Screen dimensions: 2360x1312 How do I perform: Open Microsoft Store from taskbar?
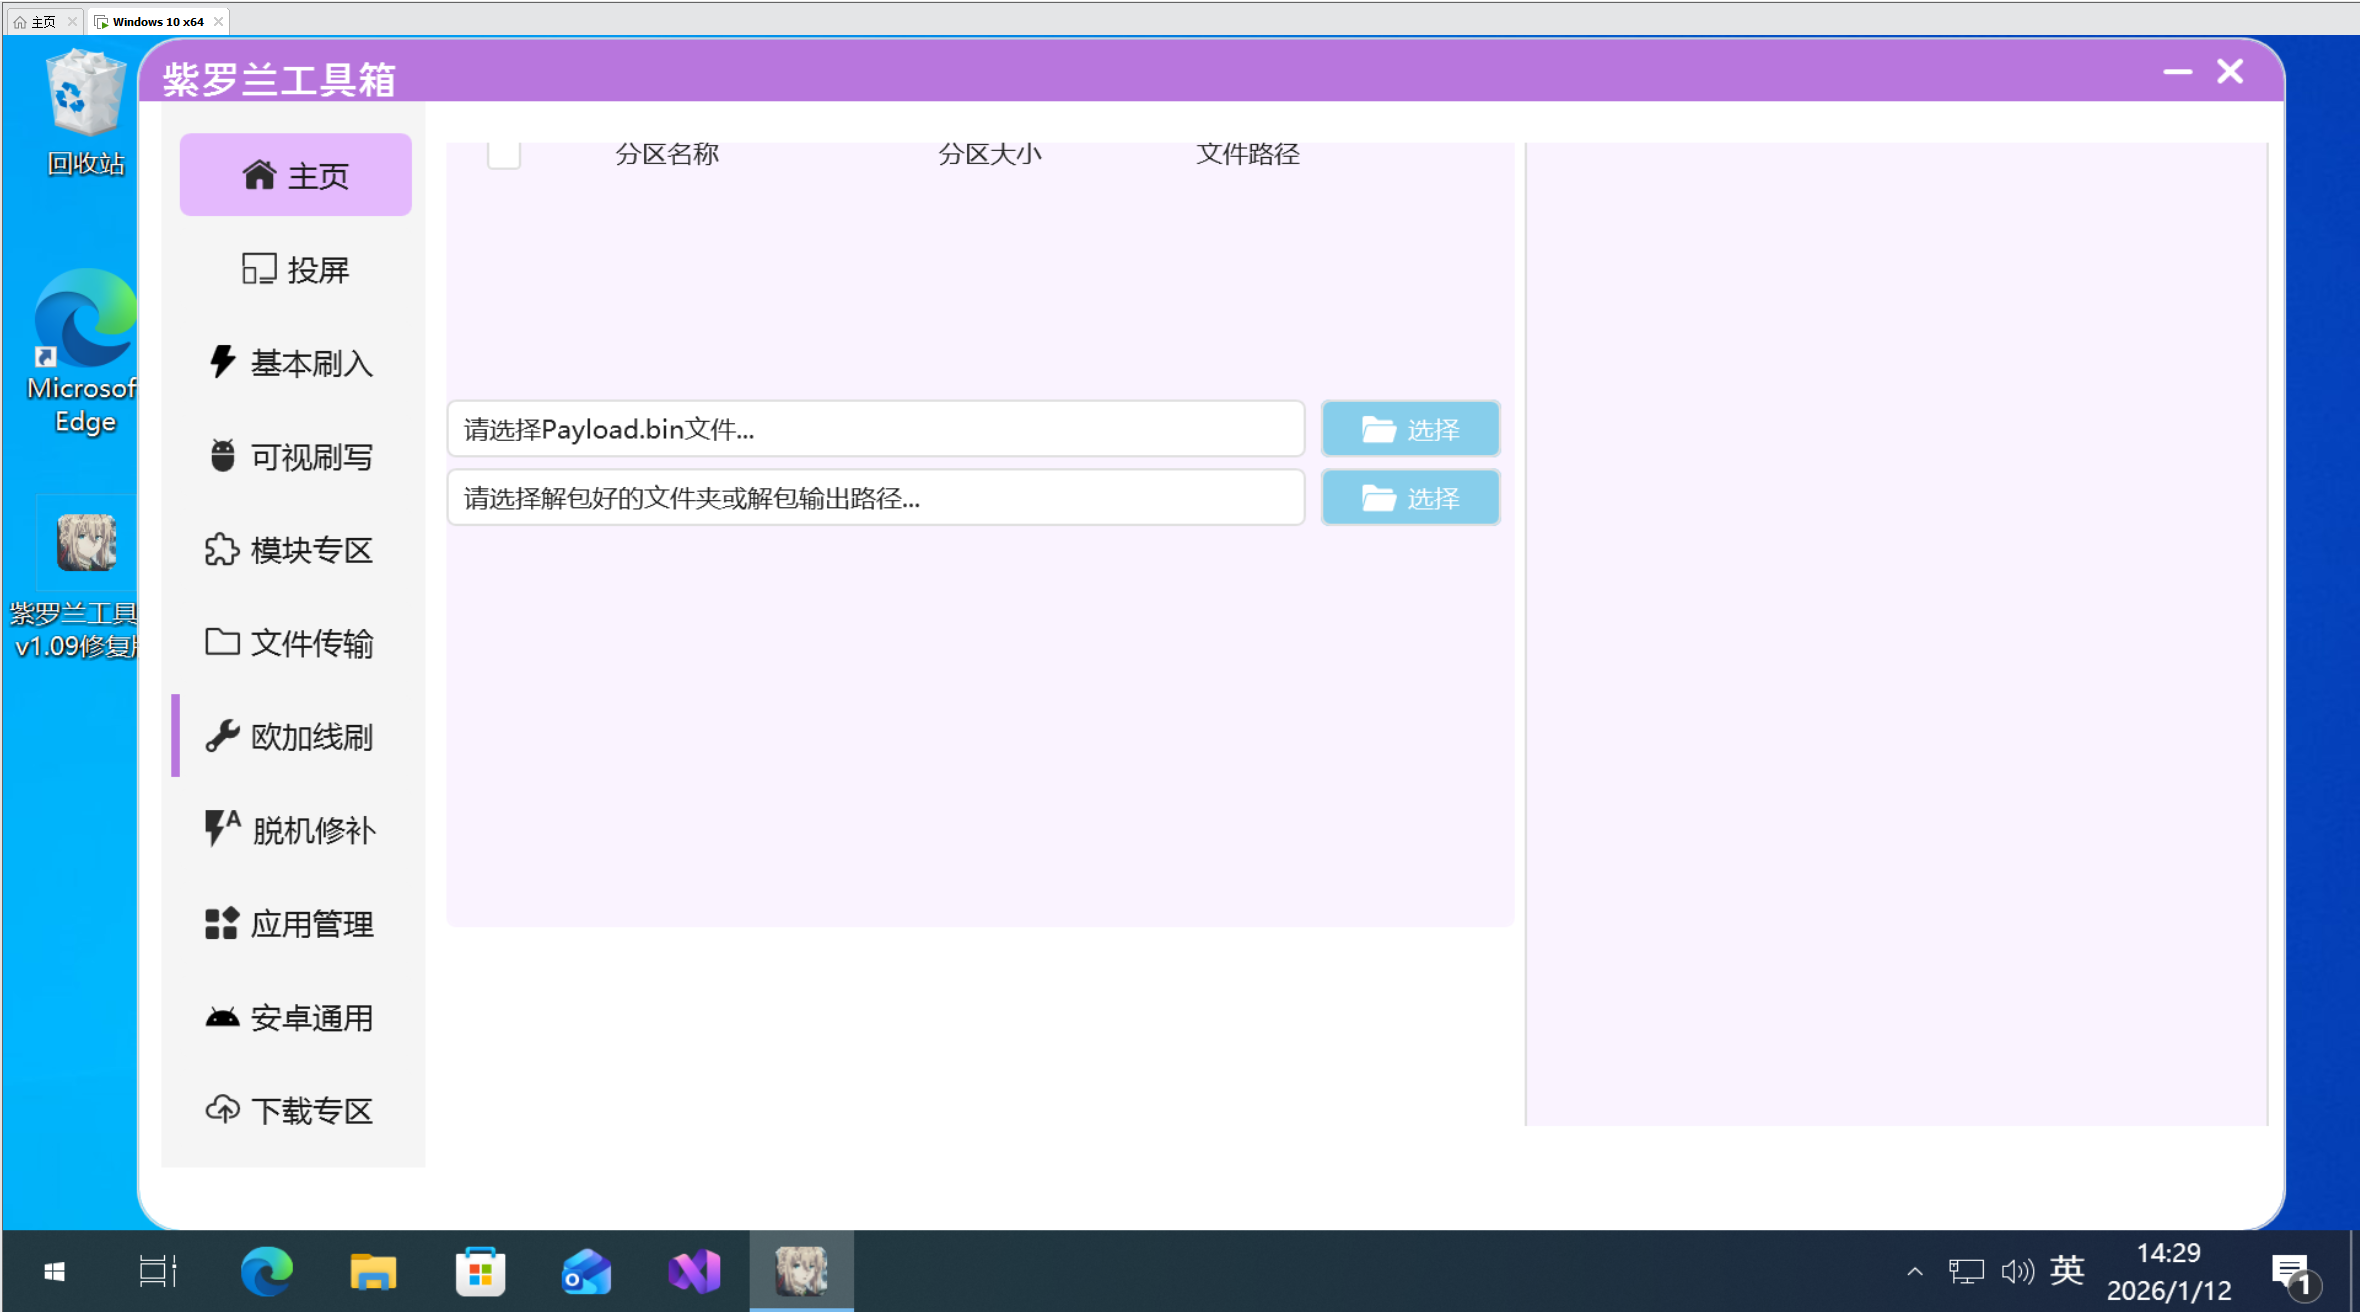(480, 1272)
